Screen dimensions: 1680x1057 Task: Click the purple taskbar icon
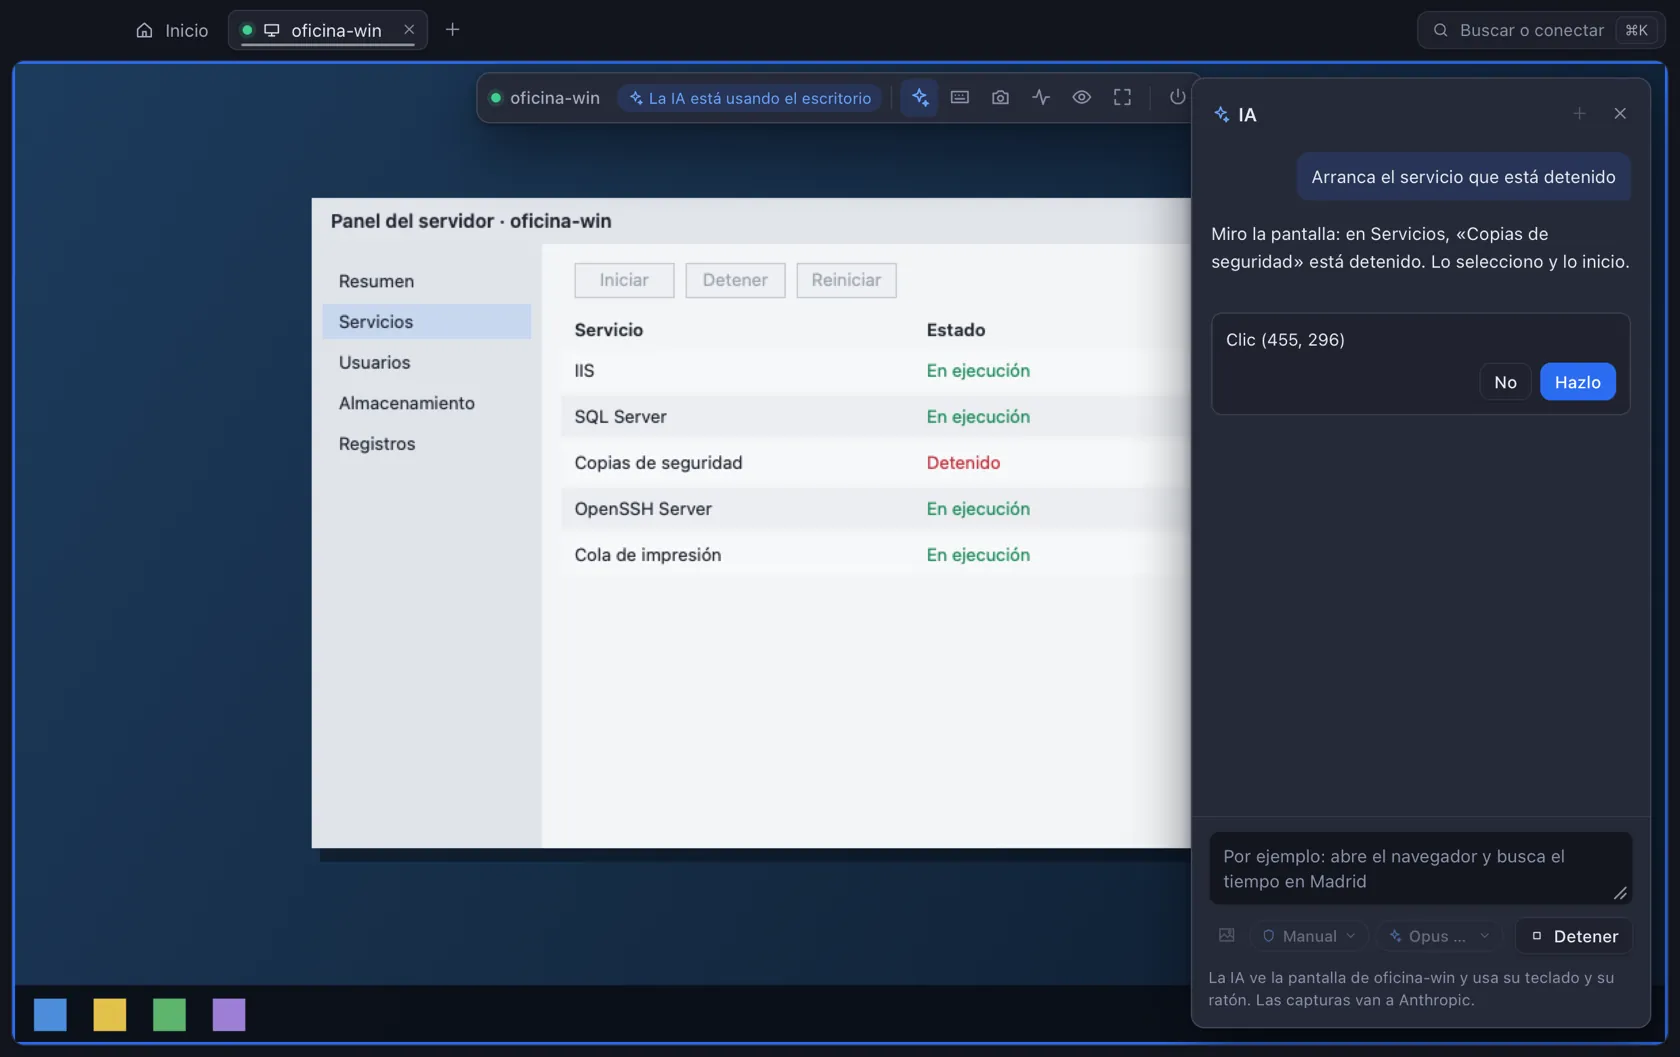click(x=229, y=1014)
